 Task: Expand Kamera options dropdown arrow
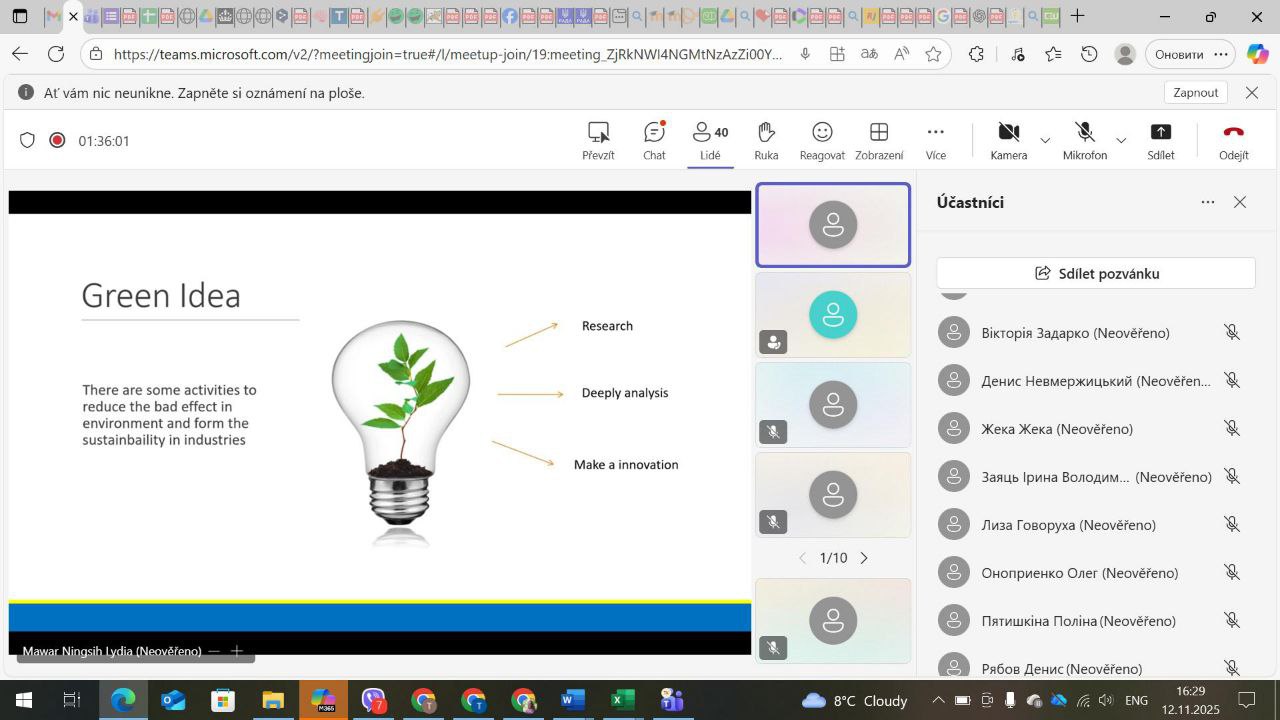[1045, 141]
